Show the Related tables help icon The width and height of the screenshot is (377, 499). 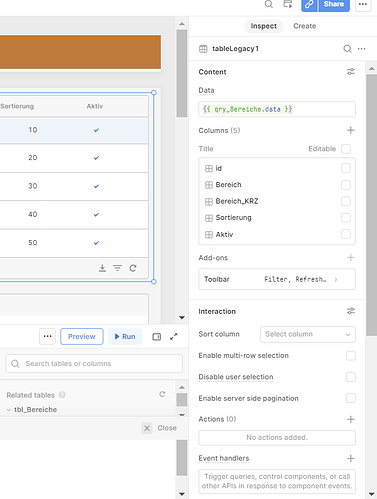click(x=62, y=395)
